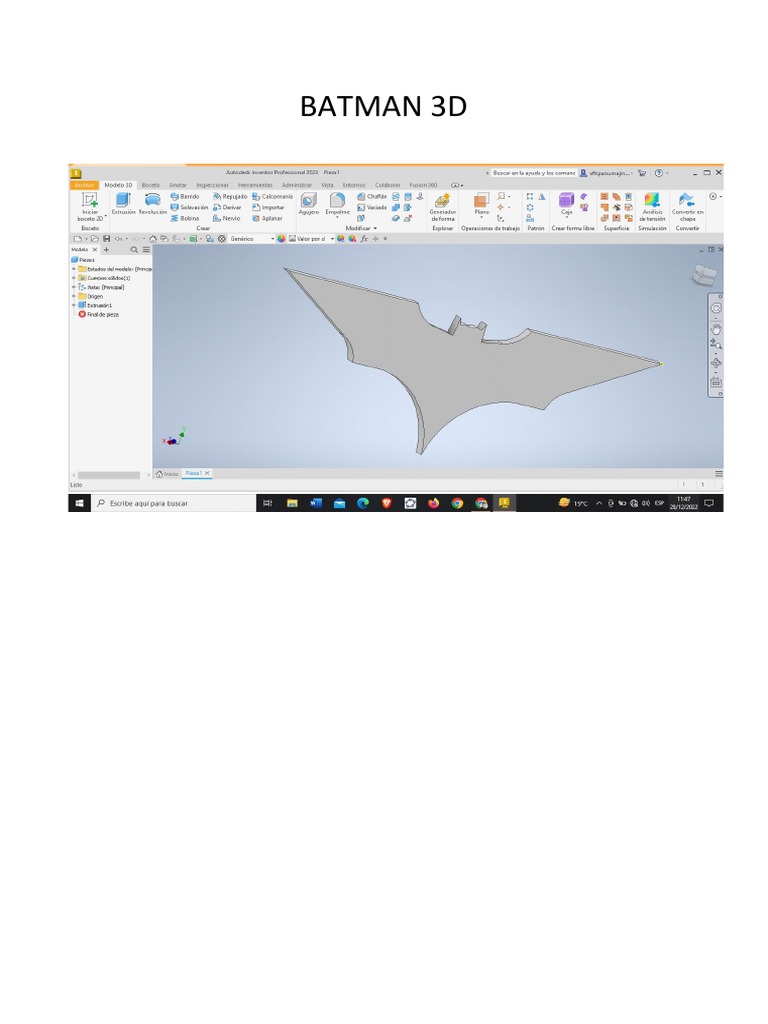Select the Extrusión tool
Image resolution: width=768 pixels, height=1024 pixels.
[123, 203]
